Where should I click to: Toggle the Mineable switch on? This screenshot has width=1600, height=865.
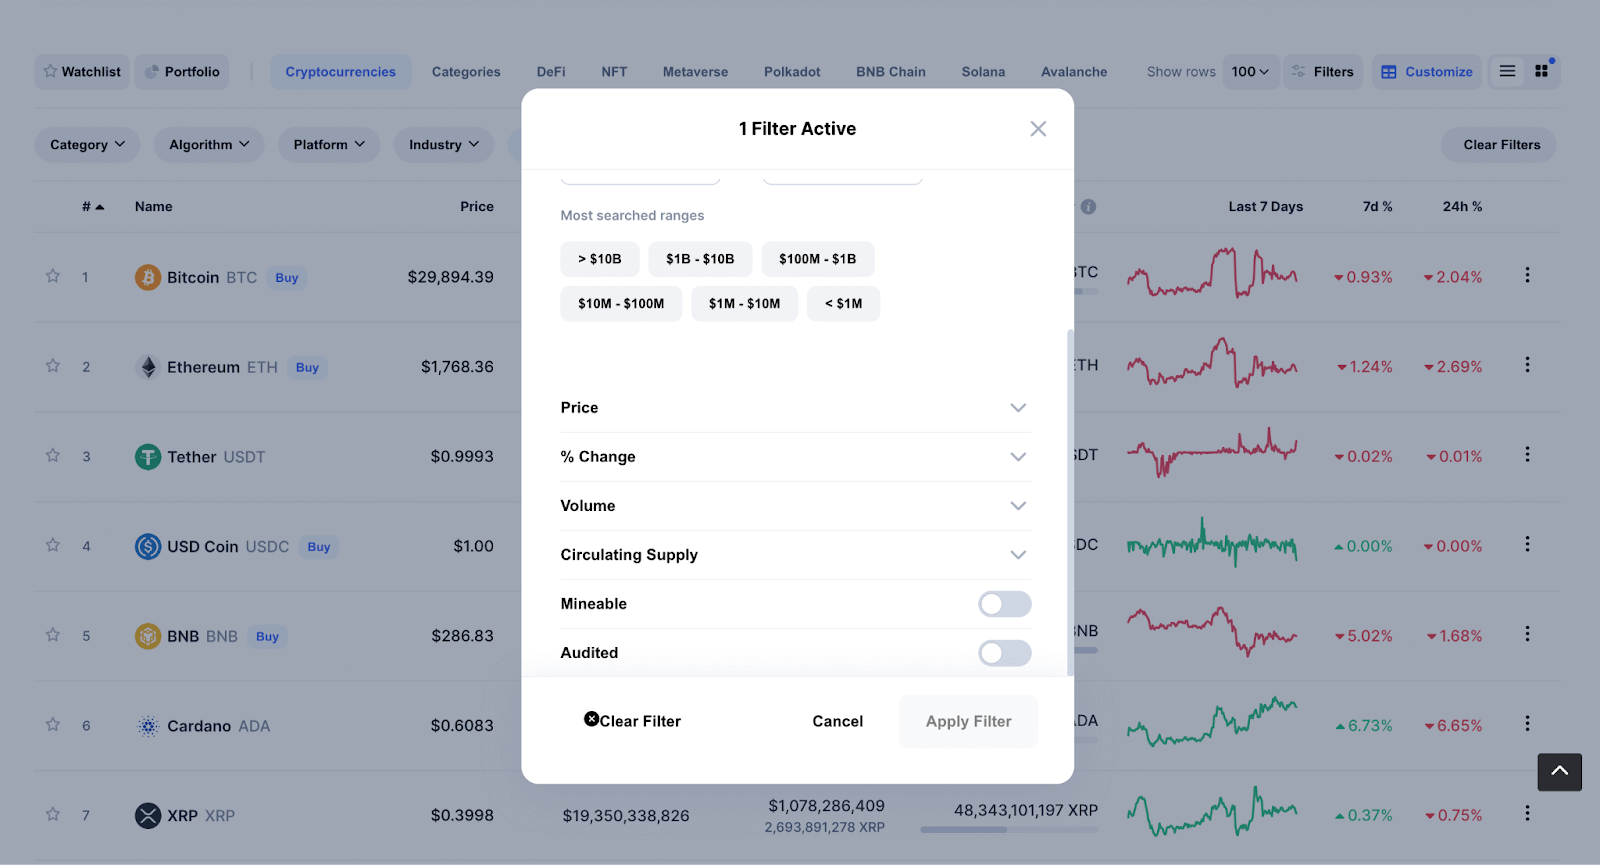[x=1005, y=604]
